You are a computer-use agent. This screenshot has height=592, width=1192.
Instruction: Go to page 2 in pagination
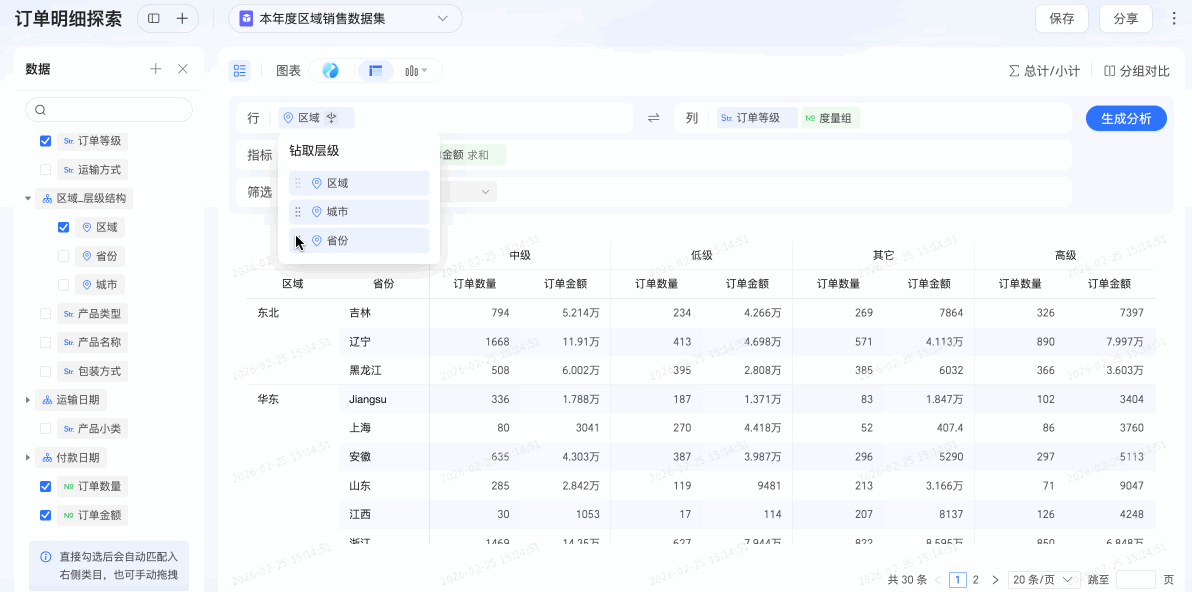(x=976, y=580)
